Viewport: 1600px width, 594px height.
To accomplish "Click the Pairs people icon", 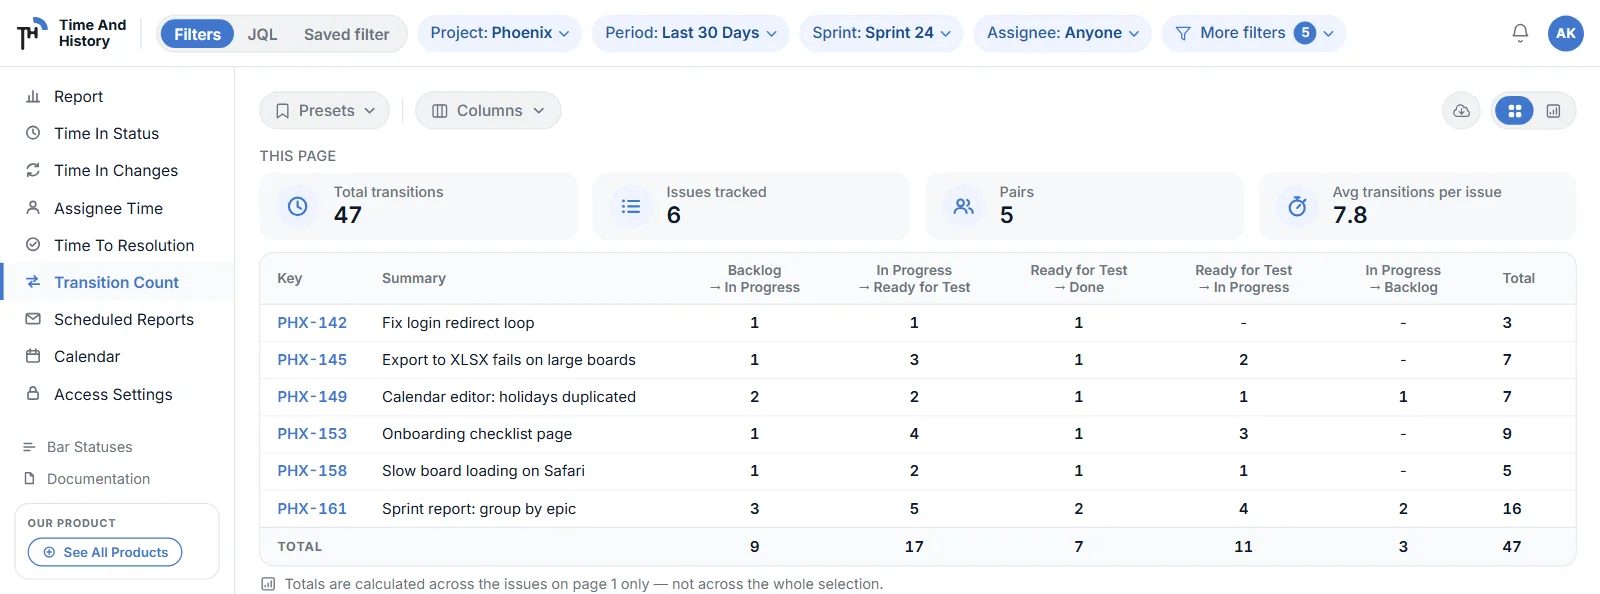I will [x=964, y=206].
